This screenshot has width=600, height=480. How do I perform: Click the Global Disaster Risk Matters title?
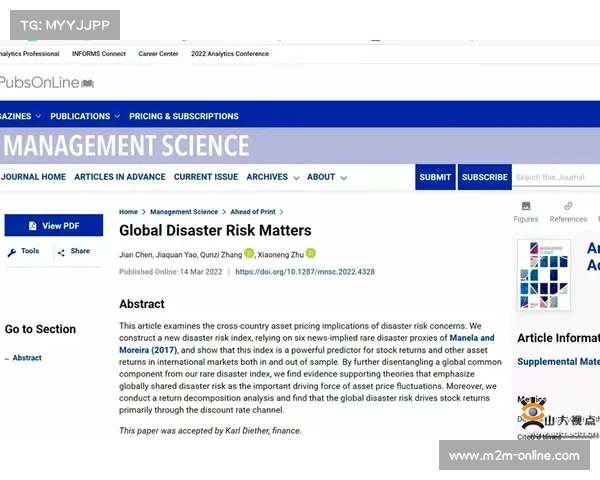point(215,230)
